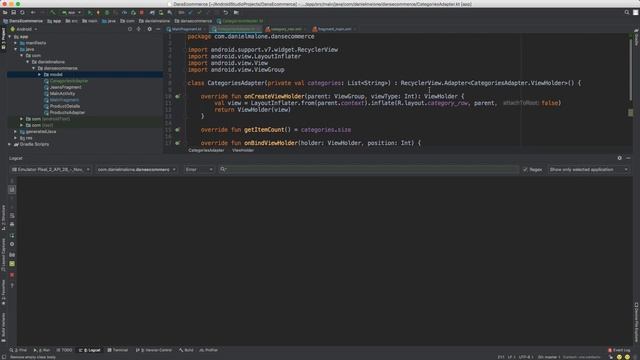Select the danielmalone package folder
Screen dimensions: 640x360
coord(48,62)
